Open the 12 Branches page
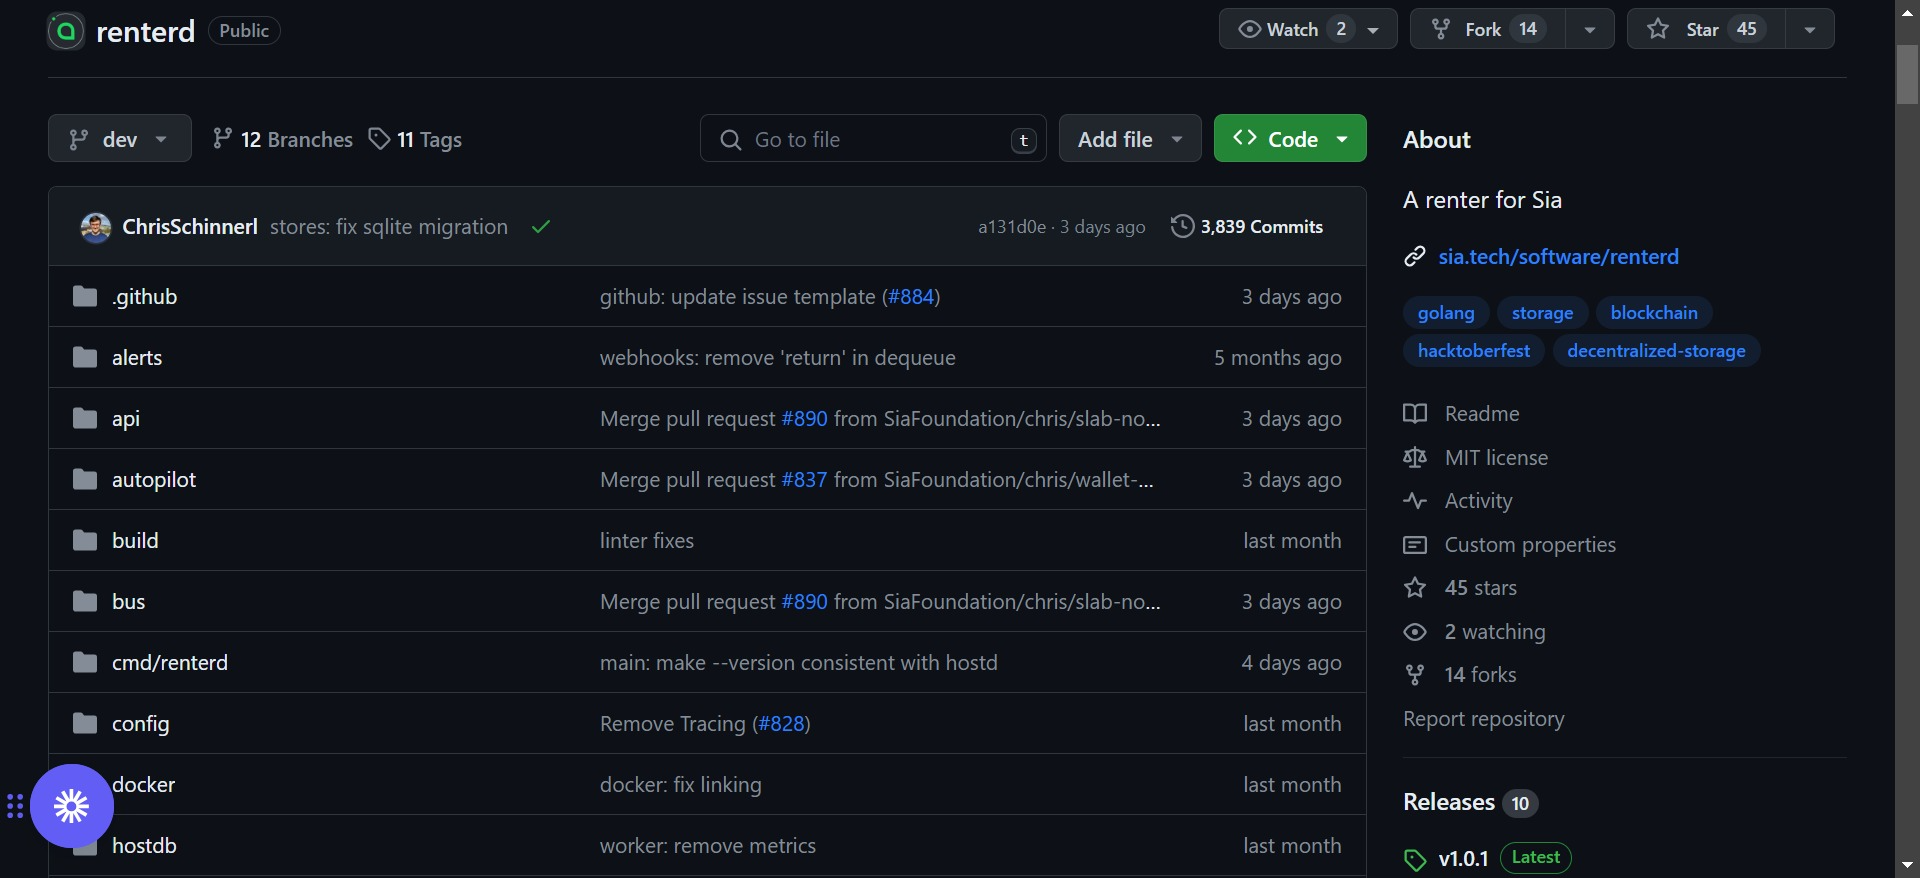 283,139
